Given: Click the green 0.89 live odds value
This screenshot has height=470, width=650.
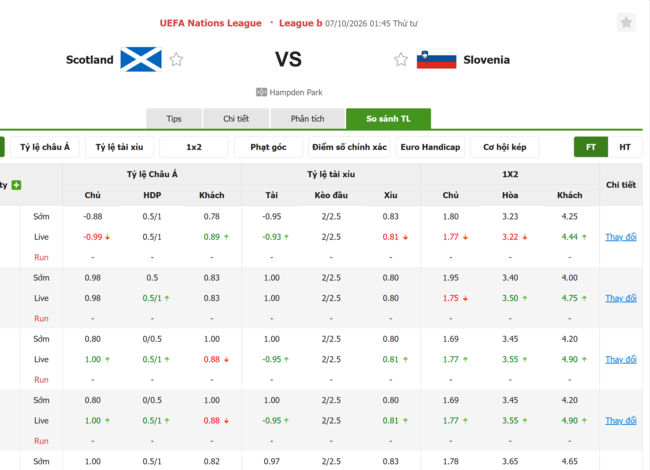Looking at the screenshot, I should (211, 237).
